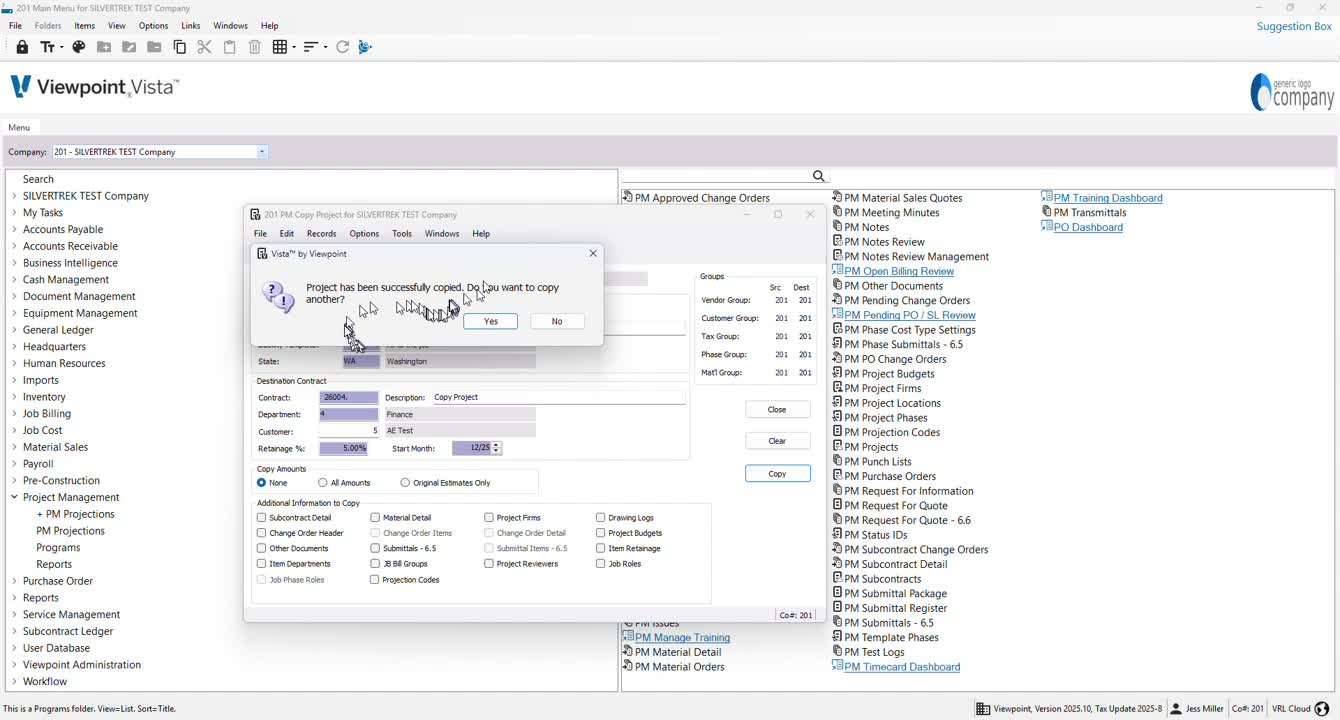1340x720 pixels.
Task: Expand the Job Cost tree node
Action: 14,431
